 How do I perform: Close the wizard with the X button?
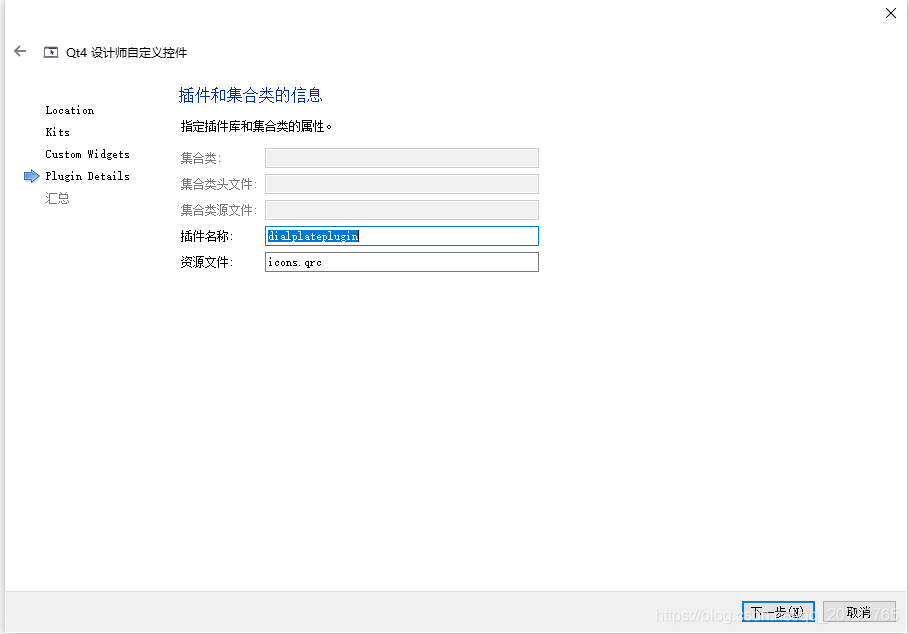tap(890, 13)
